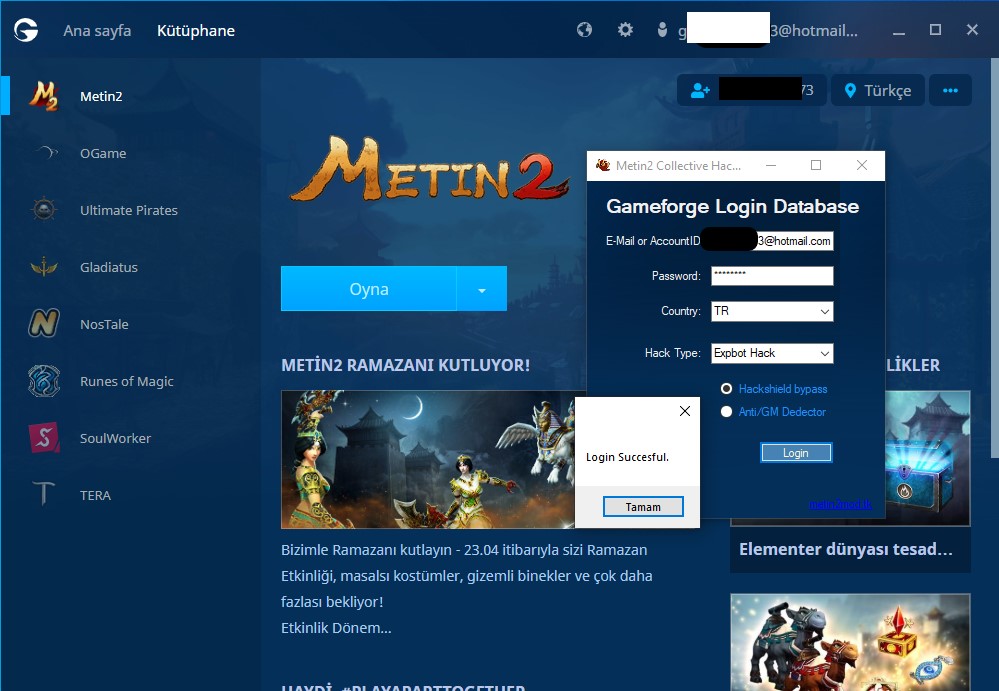The image size is (999, 691).
Task: Select NosTale game icon
Action: pyautogui.click(x=44, y=324)
